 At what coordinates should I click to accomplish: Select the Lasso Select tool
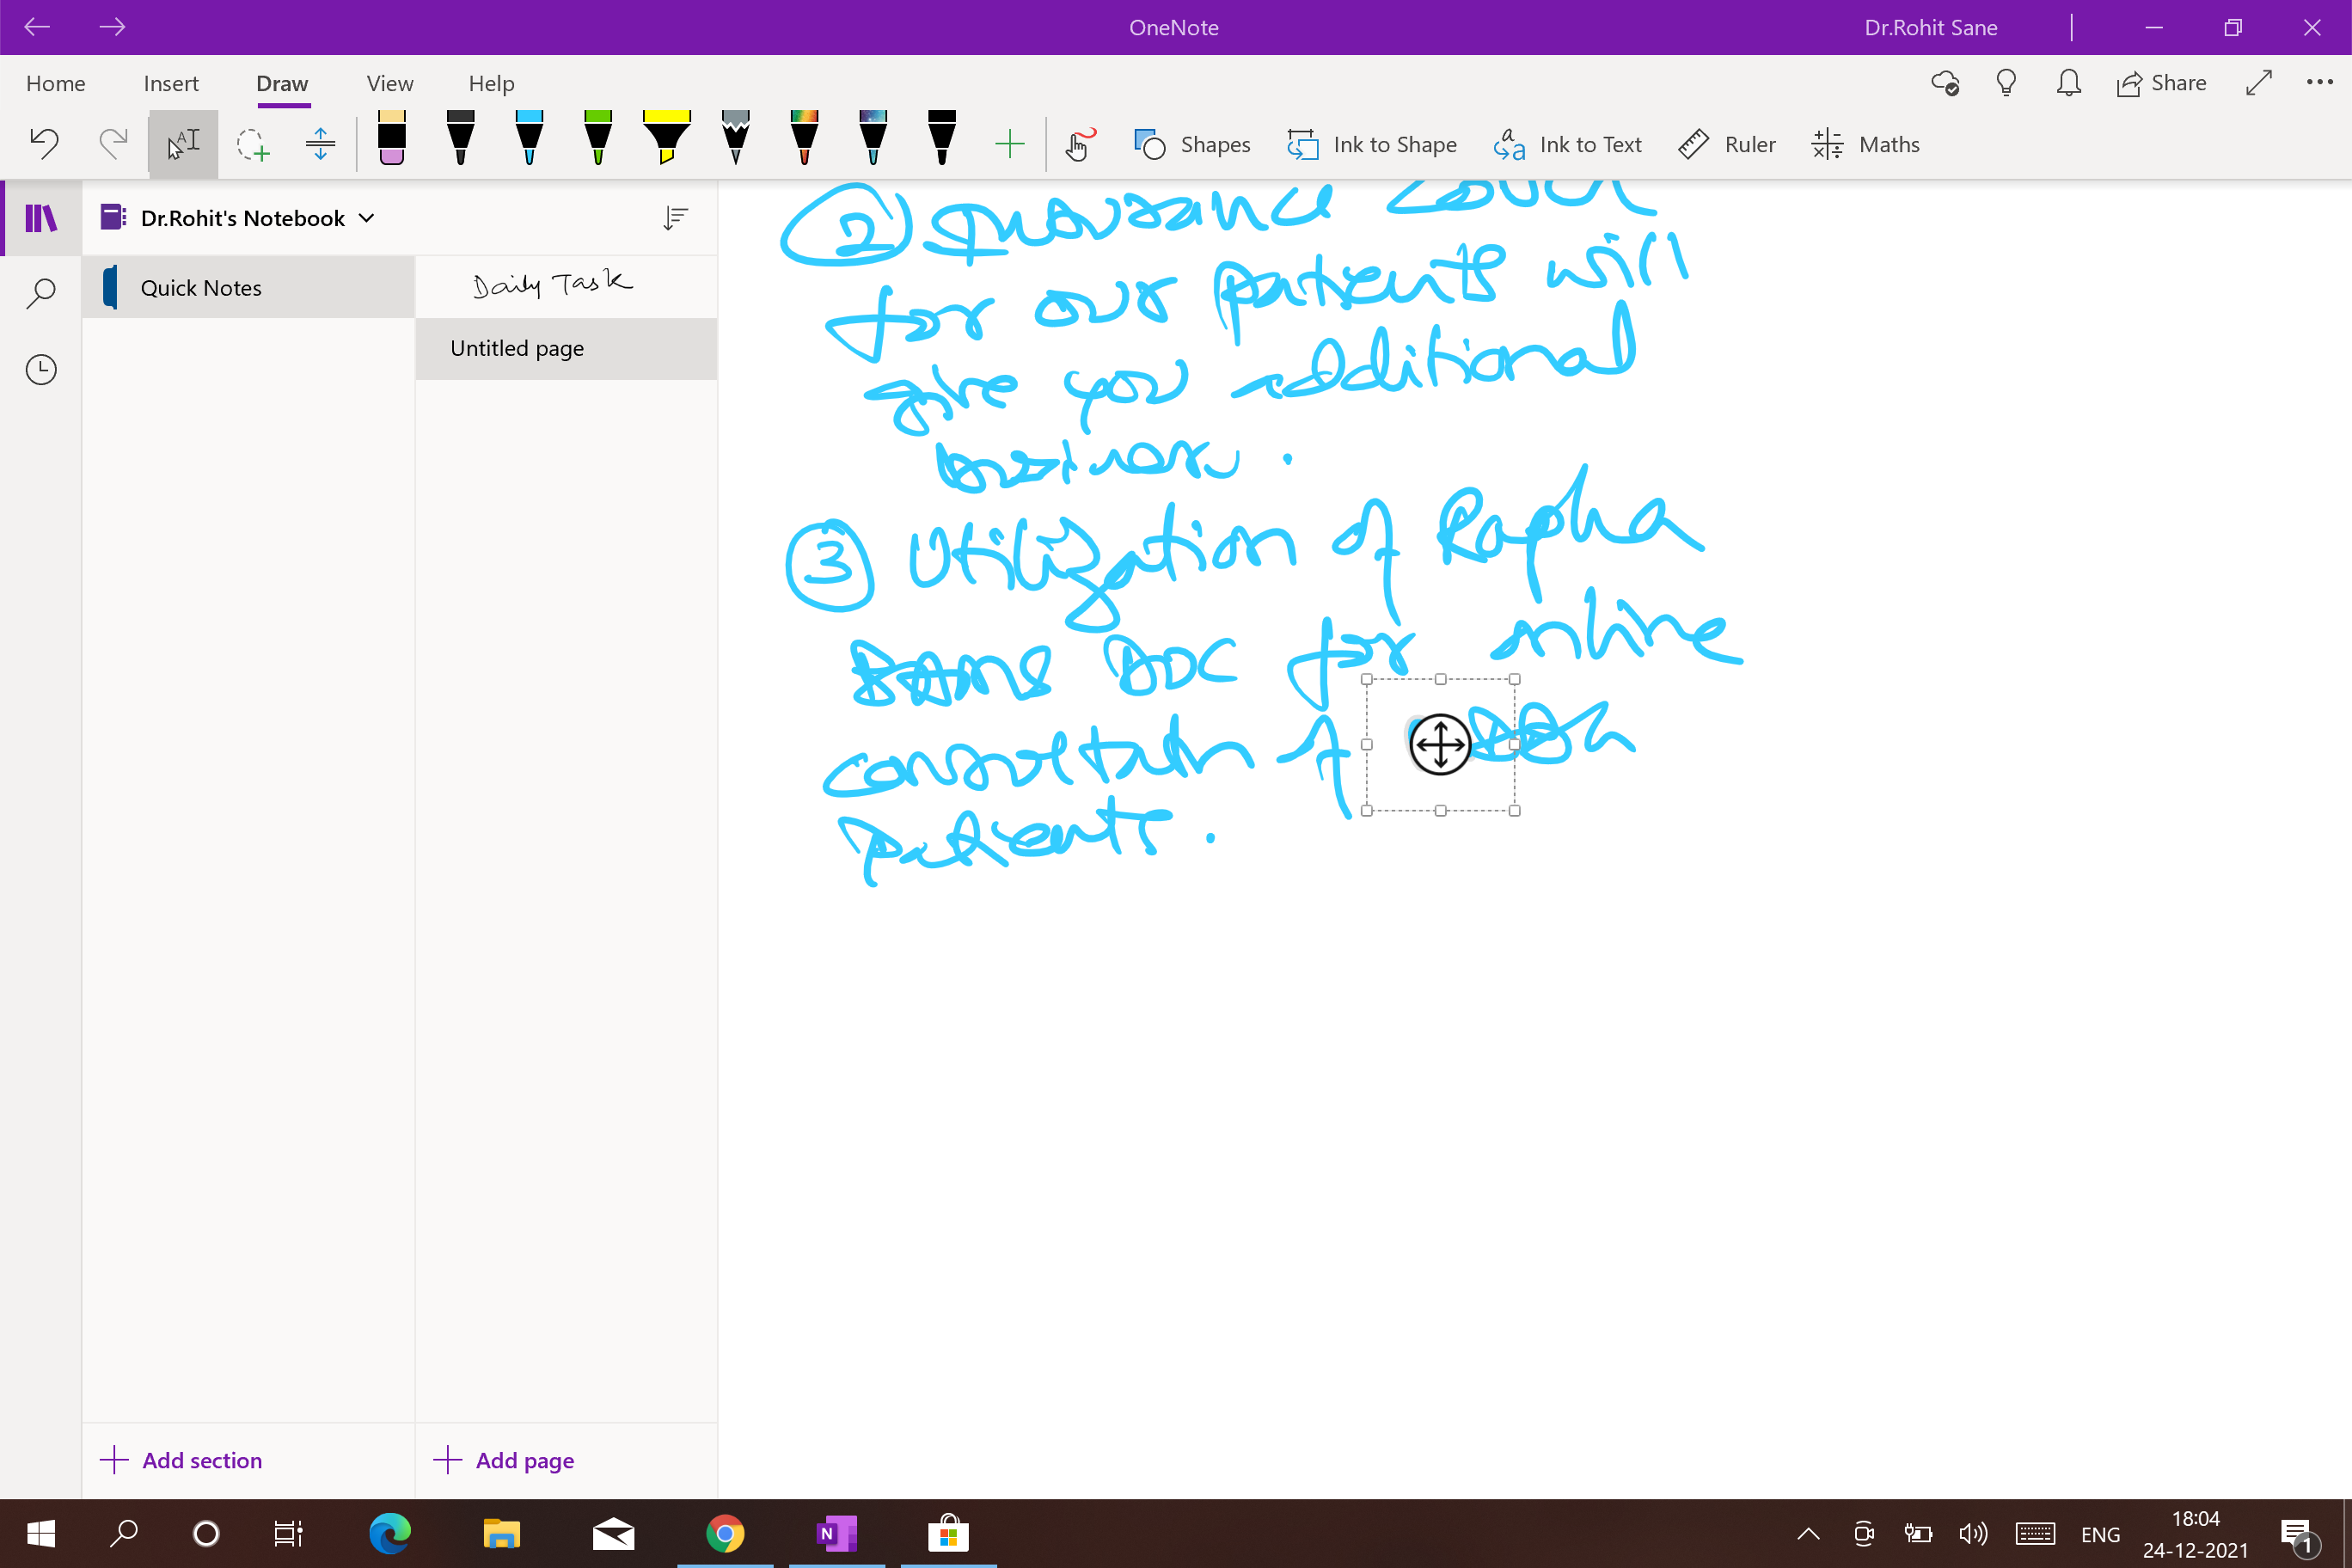pos(252,144)
